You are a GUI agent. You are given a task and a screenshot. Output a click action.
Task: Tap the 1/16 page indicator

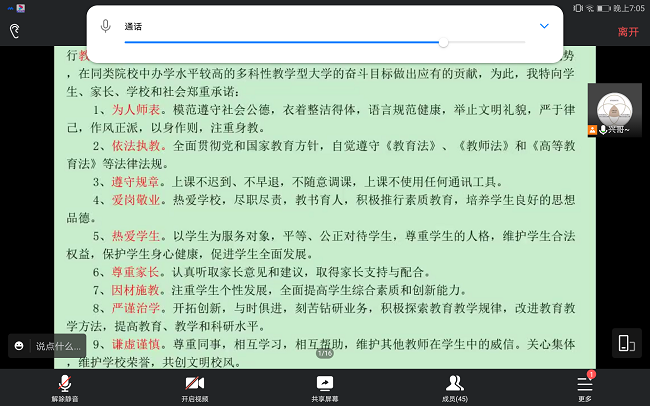tap(325, 353)
